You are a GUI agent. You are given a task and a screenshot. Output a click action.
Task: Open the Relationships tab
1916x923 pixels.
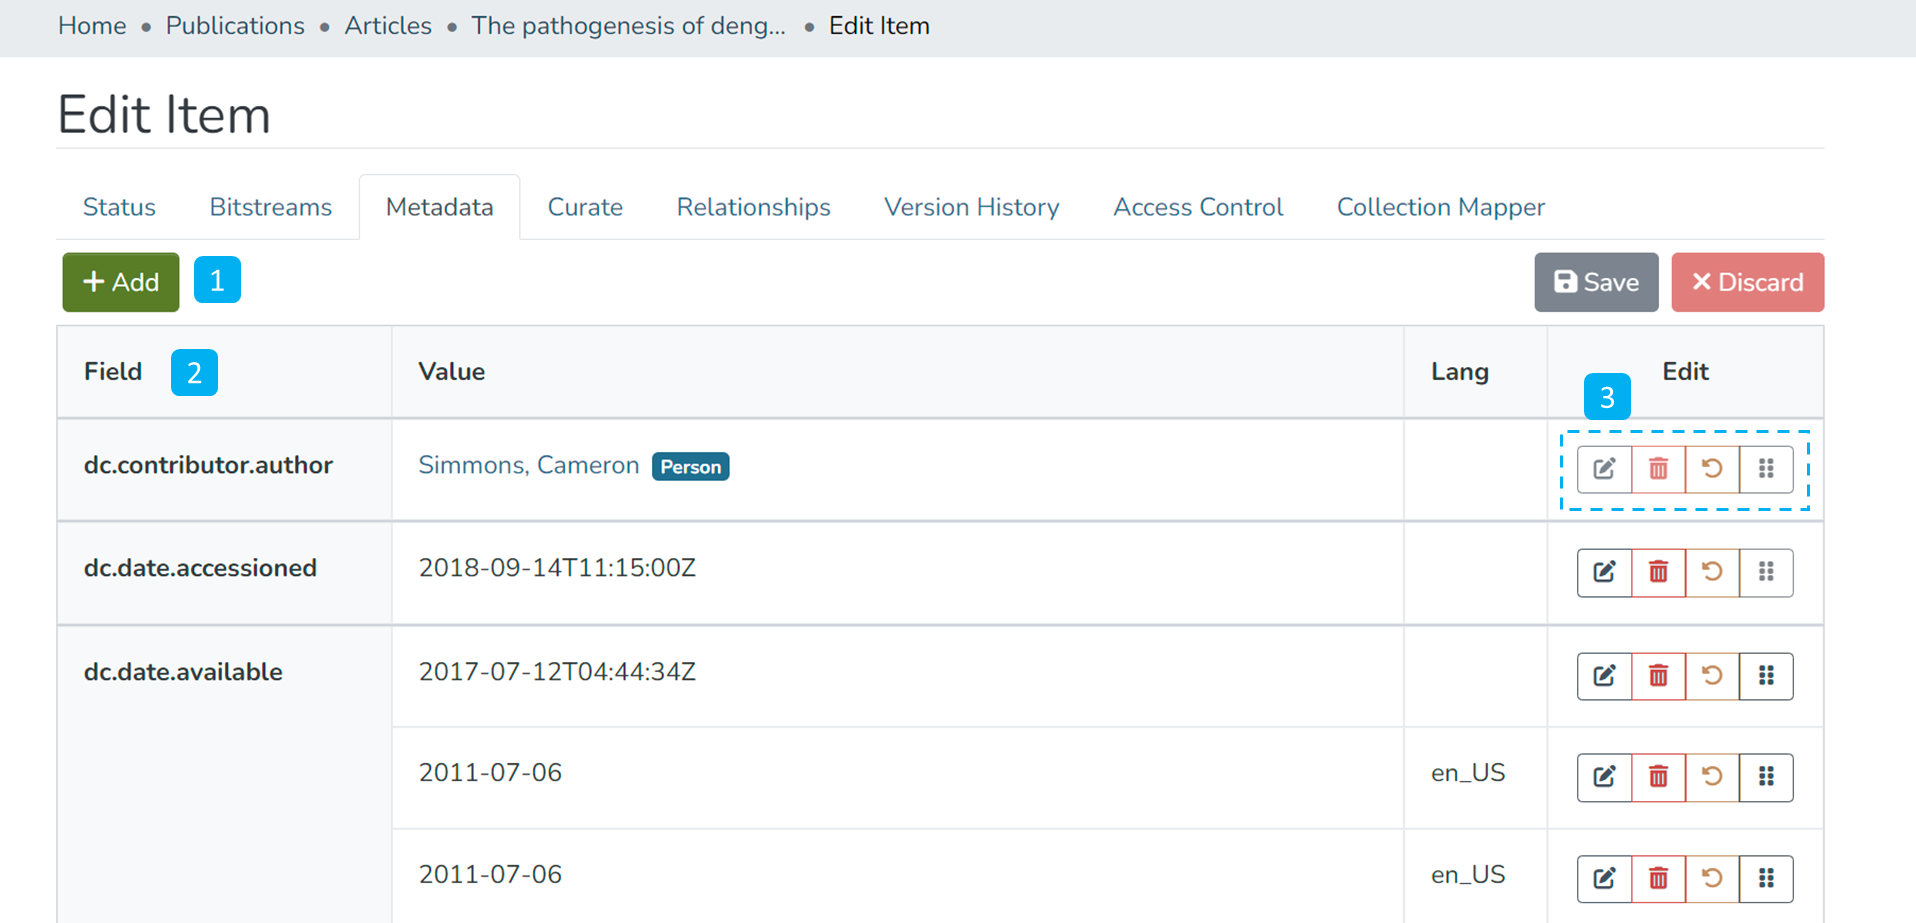tap(753, 207)
